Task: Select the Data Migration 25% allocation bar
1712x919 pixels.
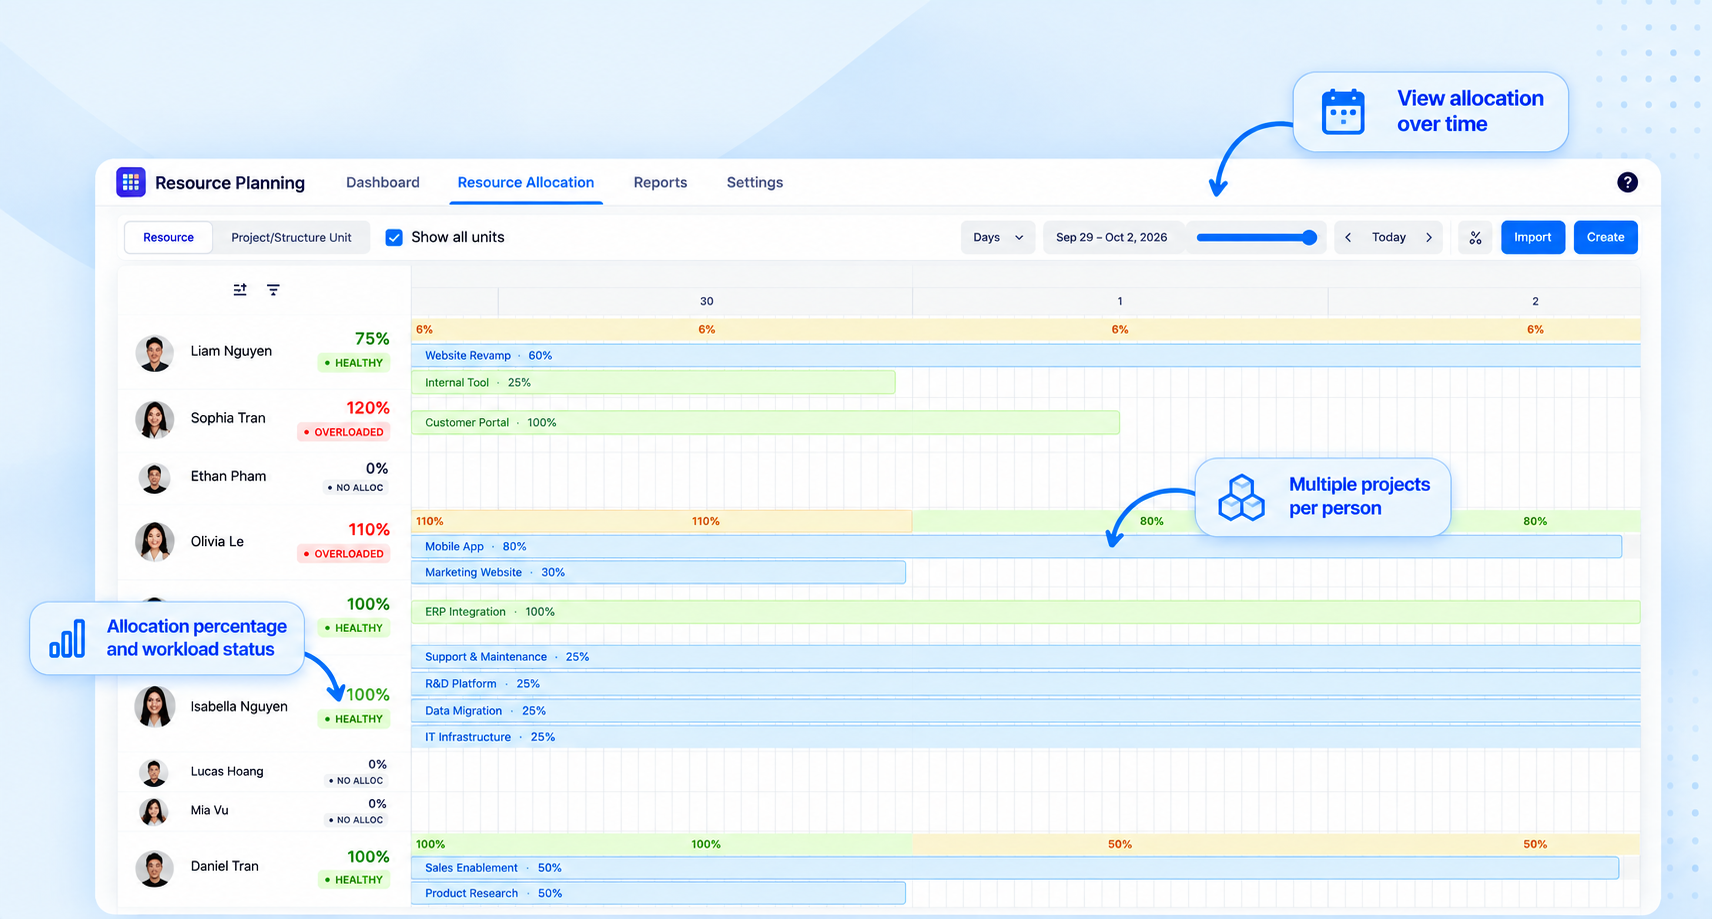Action: pos(1025,711)
